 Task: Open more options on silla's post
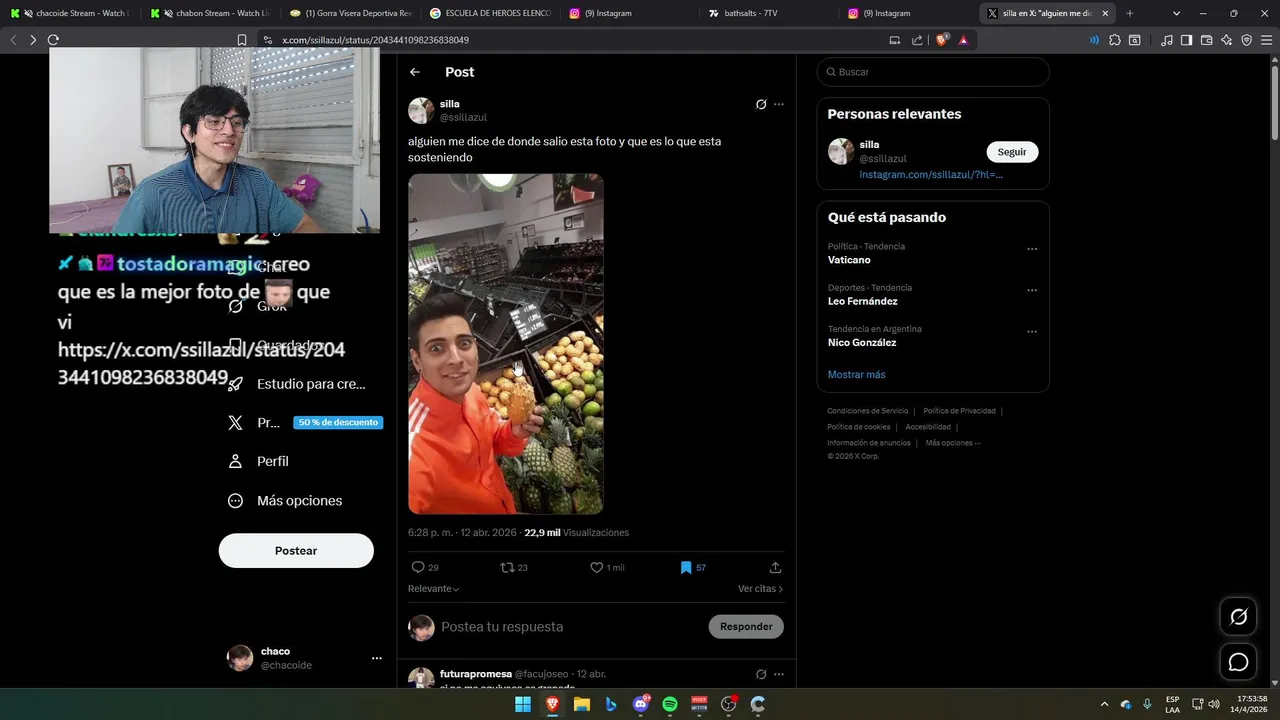click(x=779, y=104)
